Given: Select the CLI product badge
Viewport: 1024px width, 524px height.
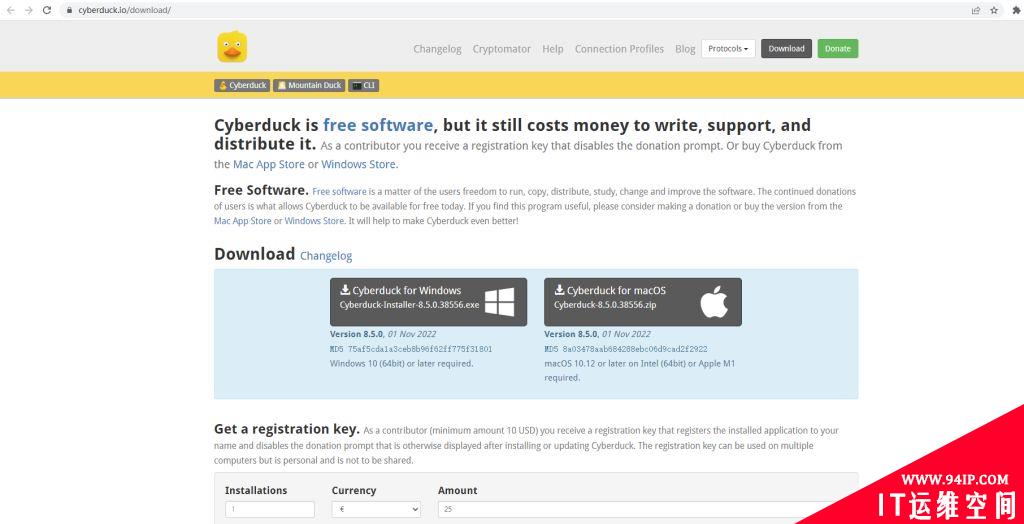Looking at the screenshot, I should coord(364,86).
